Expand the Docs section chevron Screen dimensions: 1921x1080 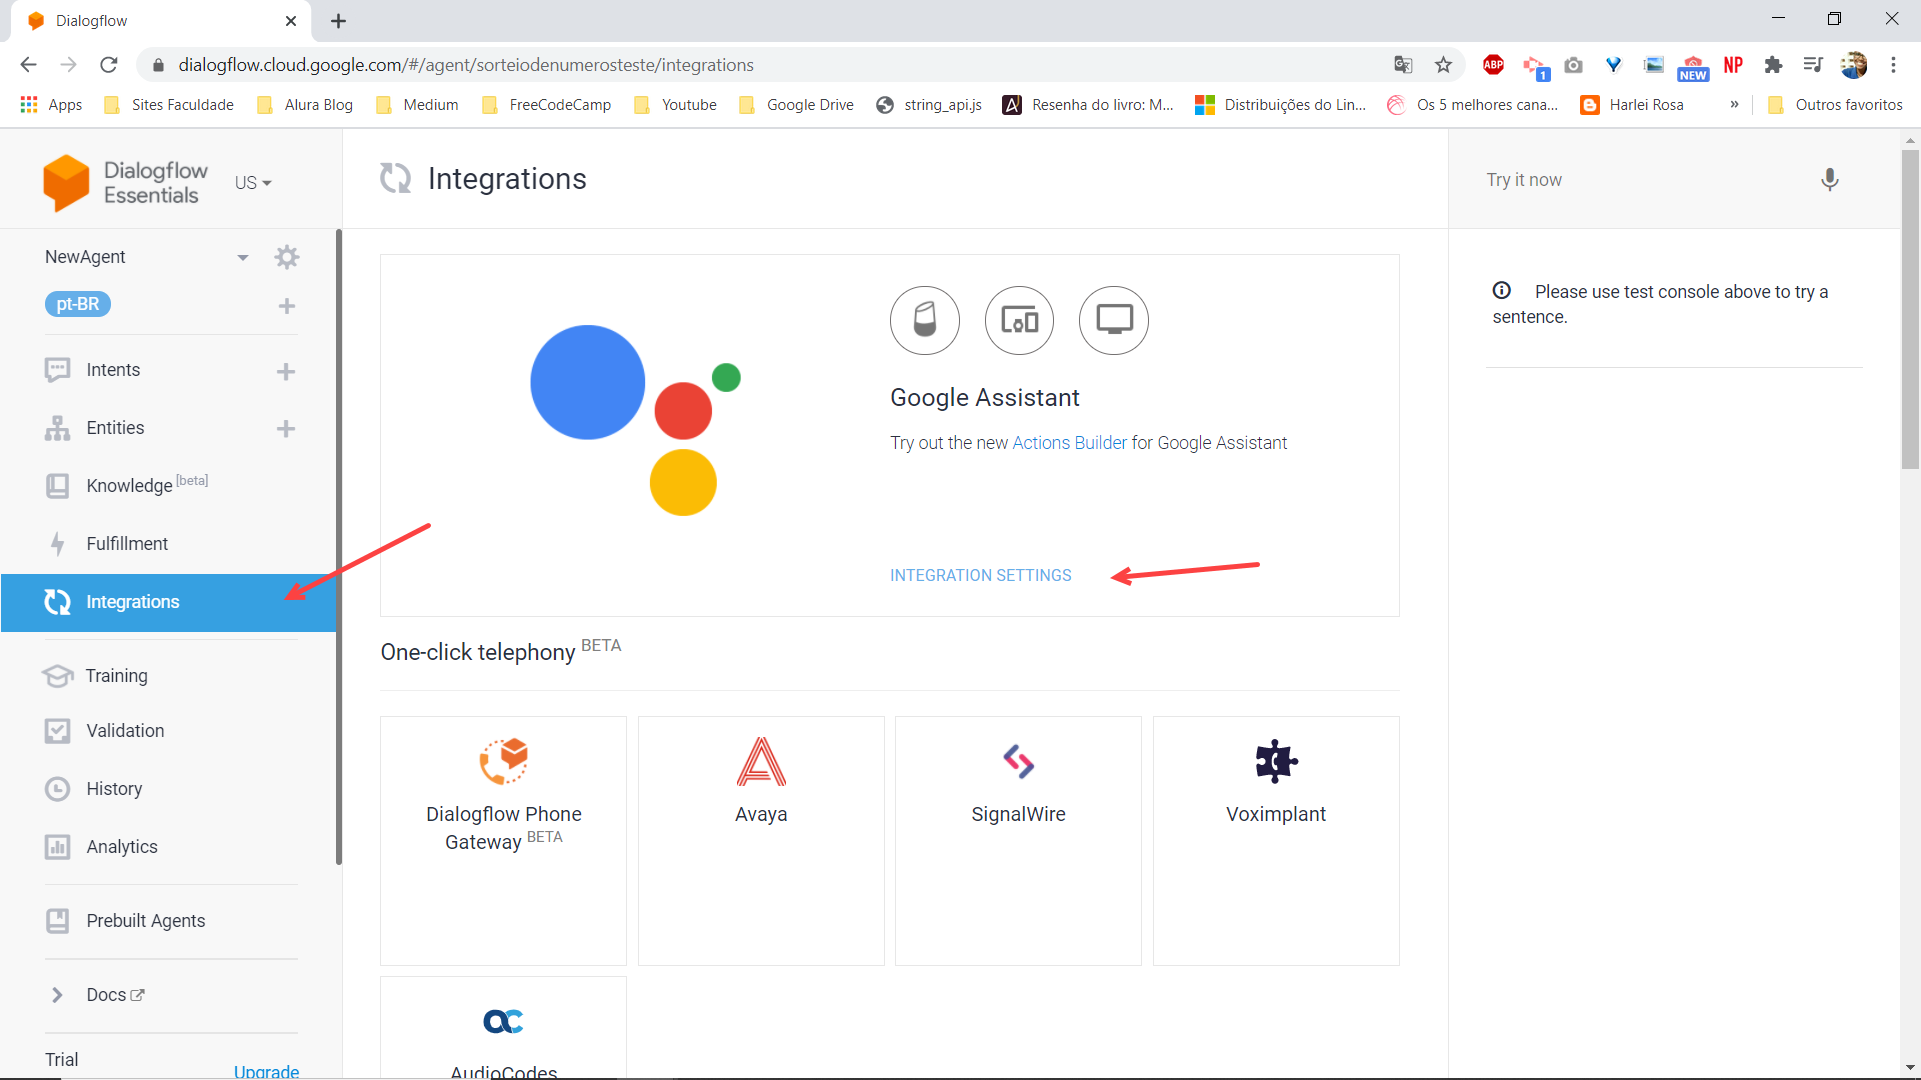57,995
